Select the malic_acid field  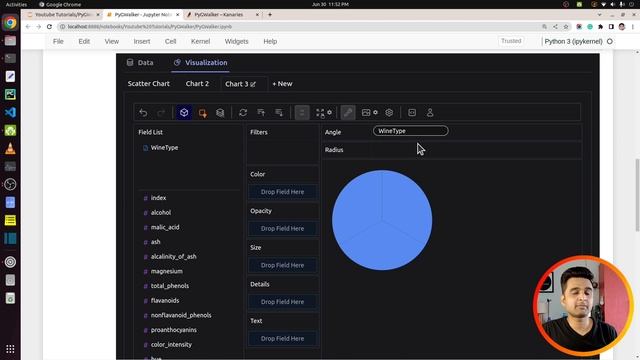coord(165,227)
